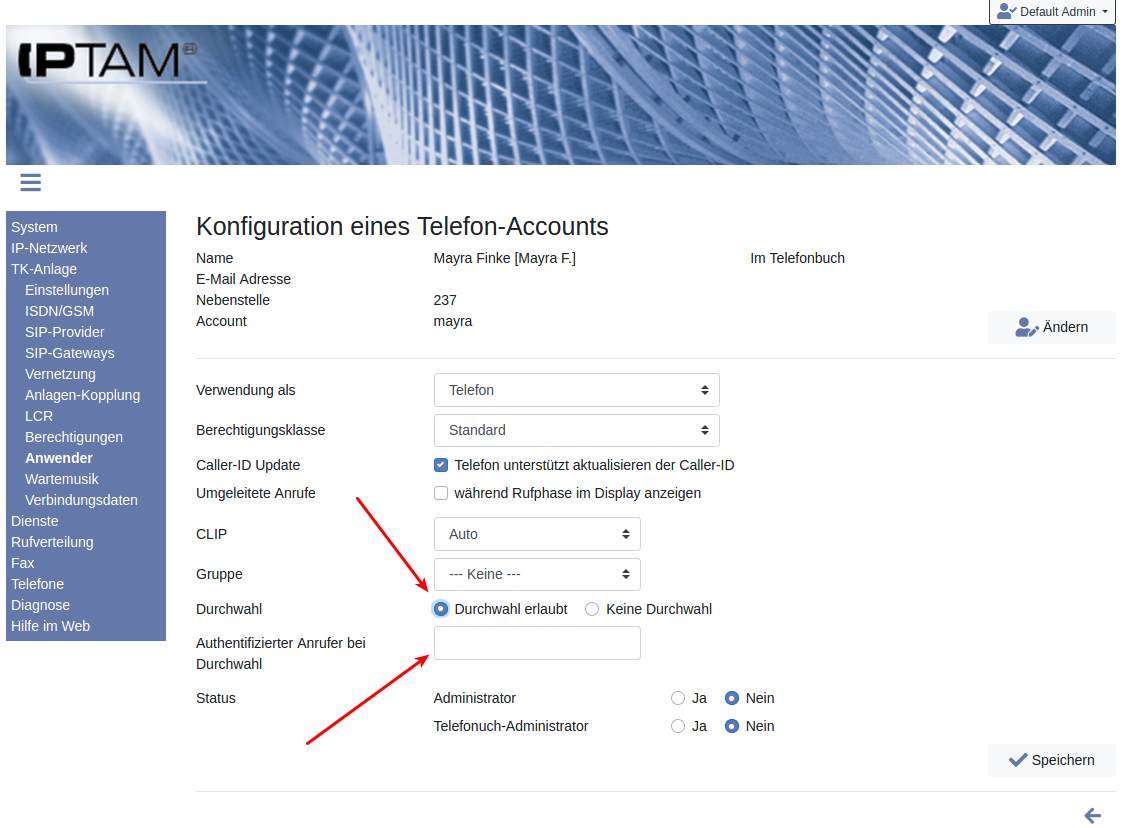Expand the Berechtigungsklasse dropdown

(x=576, y=430)
